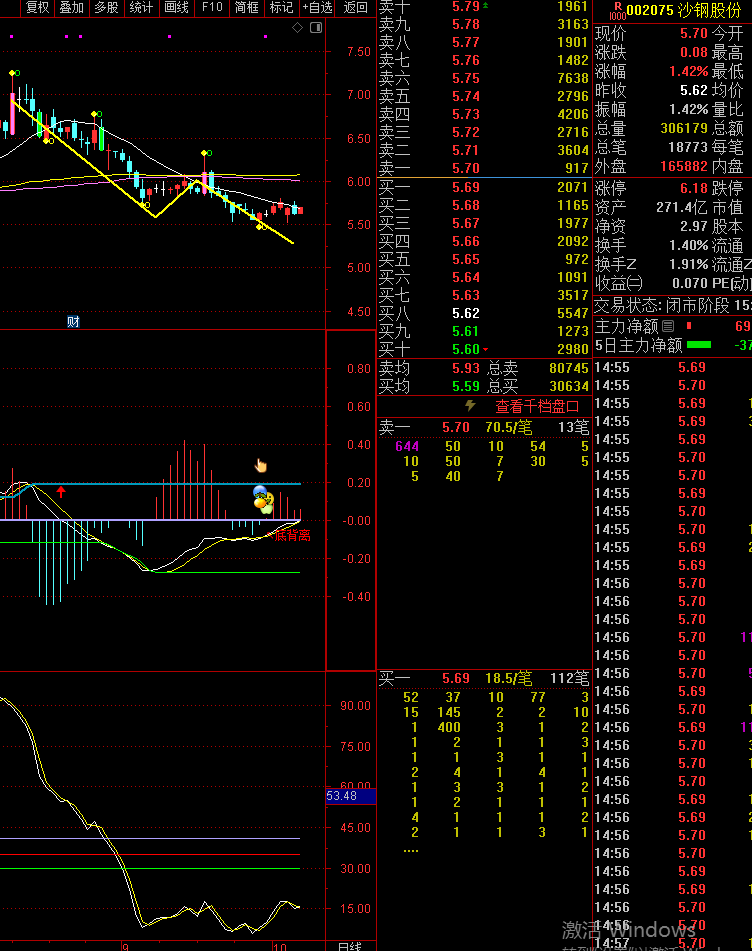752x951 pixels.
Task: Click the 53.48 value marker on axis
Action: point(342,796)
